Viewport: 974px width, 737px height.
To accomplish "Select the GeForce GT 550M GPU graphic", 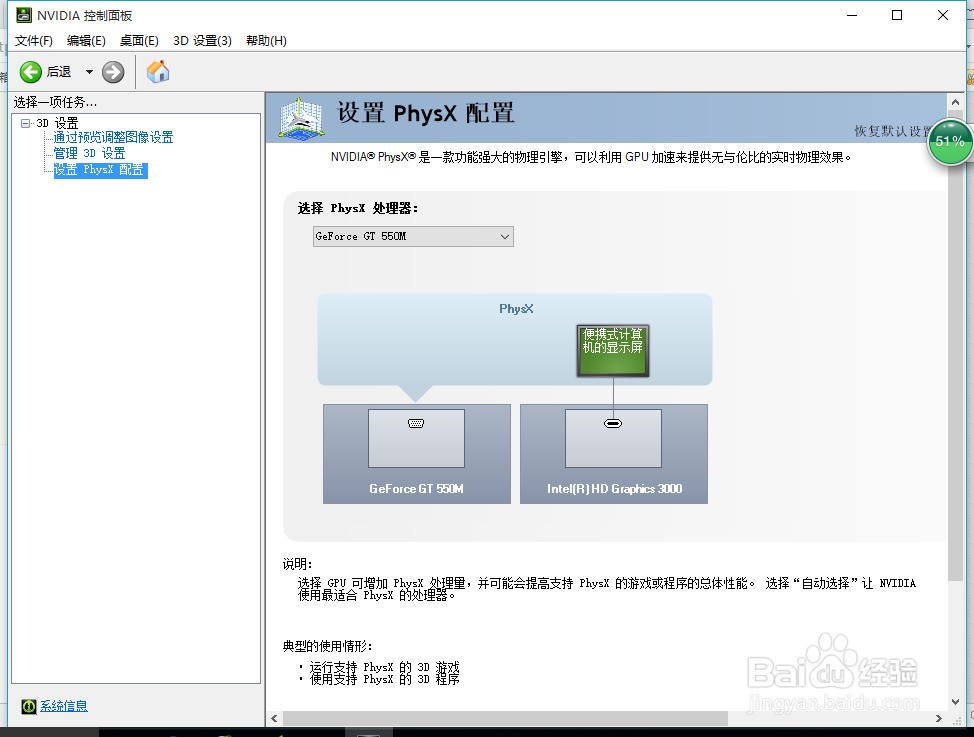I will [416, 452].
